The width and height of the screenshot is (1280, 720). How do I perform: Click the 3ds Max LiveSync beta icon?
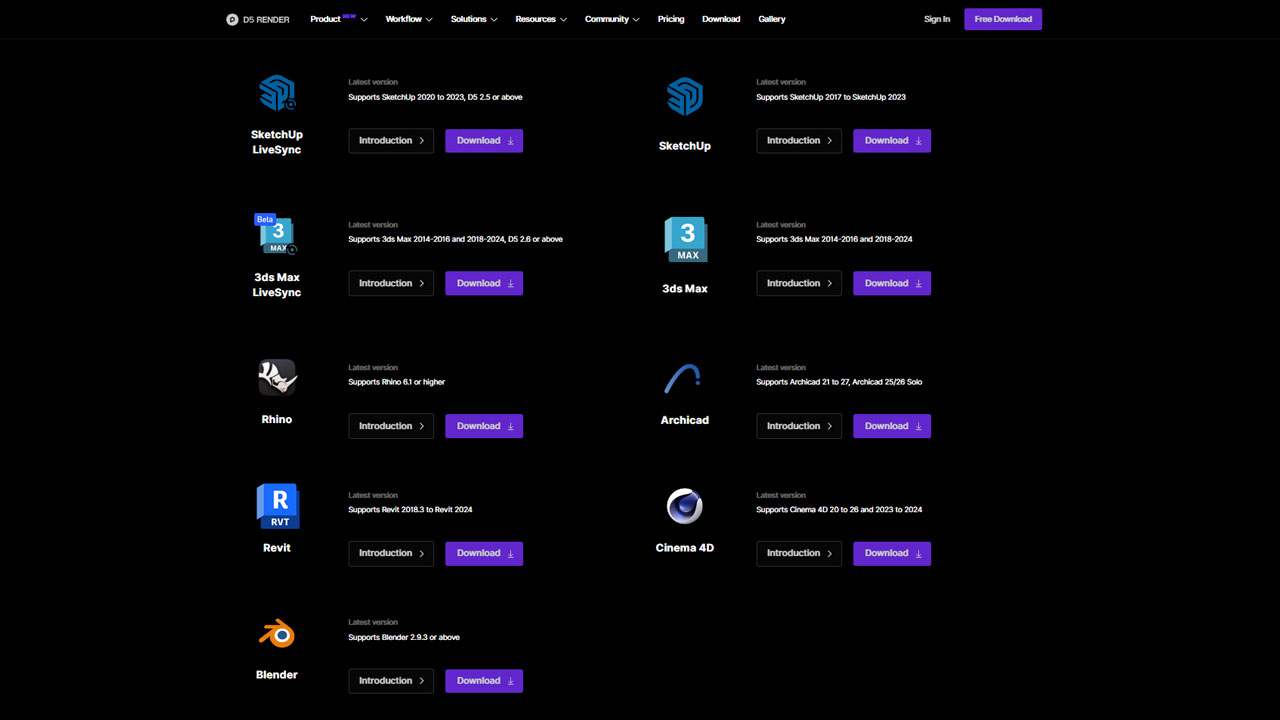[x=276, y=234]
